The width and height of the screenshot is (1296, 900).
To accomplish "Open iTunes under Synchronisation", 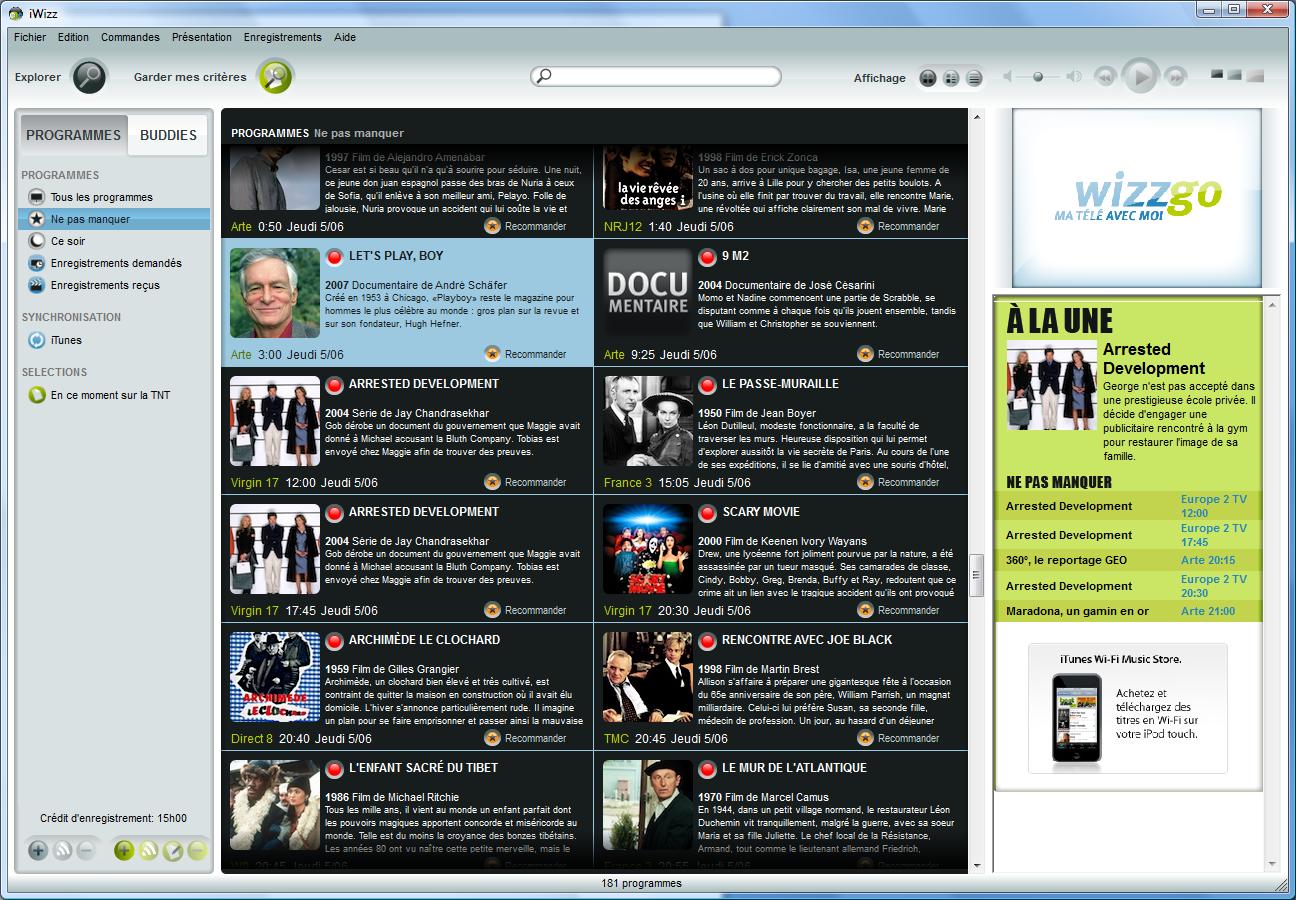I will coord(66,340).
